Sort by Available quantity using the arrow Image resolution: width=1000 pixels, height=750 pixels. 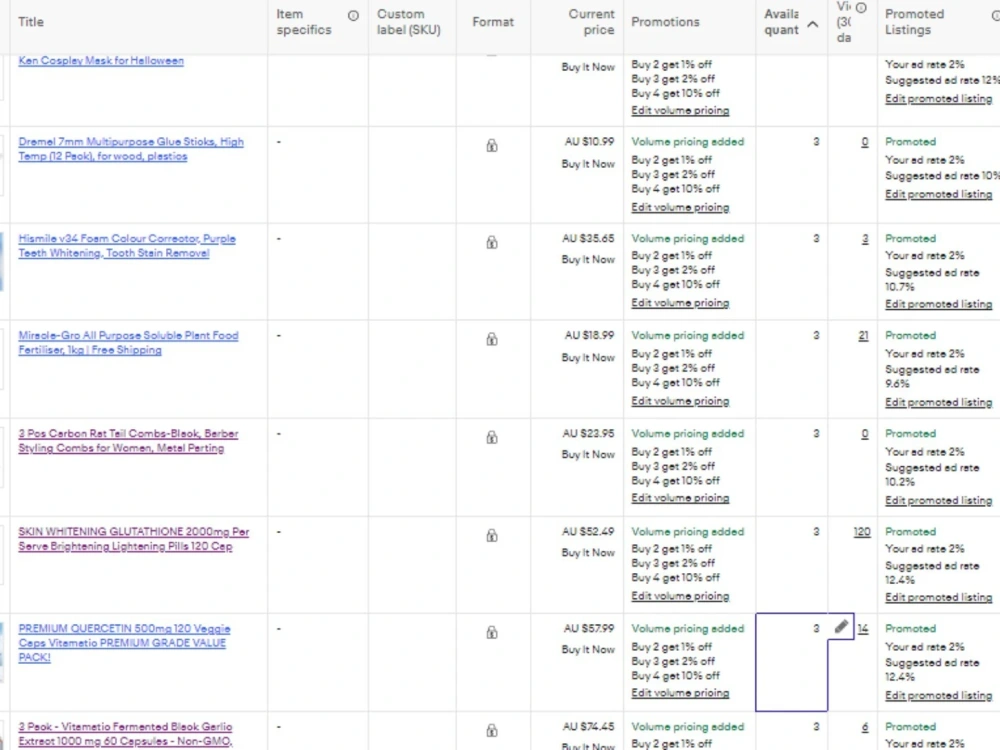[812, 24]
